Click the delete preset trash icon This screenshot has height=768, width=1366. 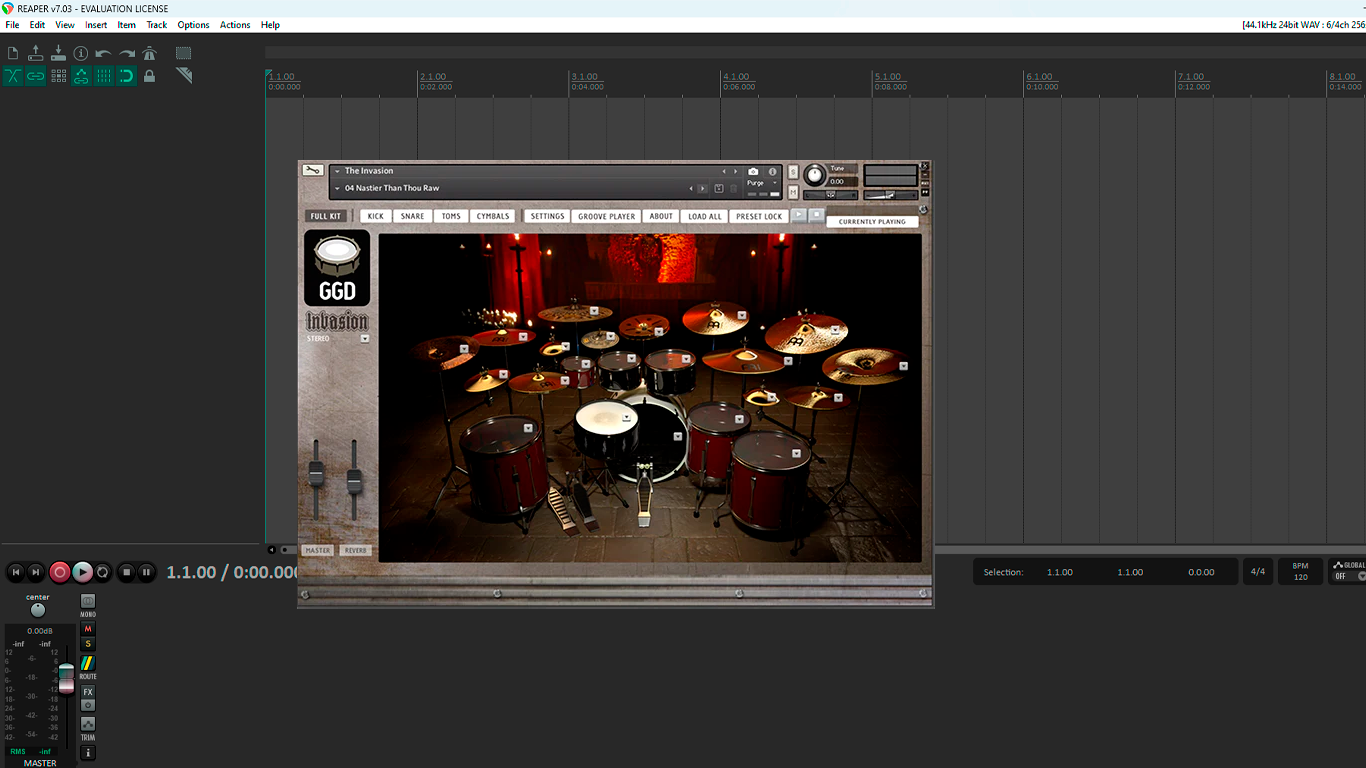point(733,188)
